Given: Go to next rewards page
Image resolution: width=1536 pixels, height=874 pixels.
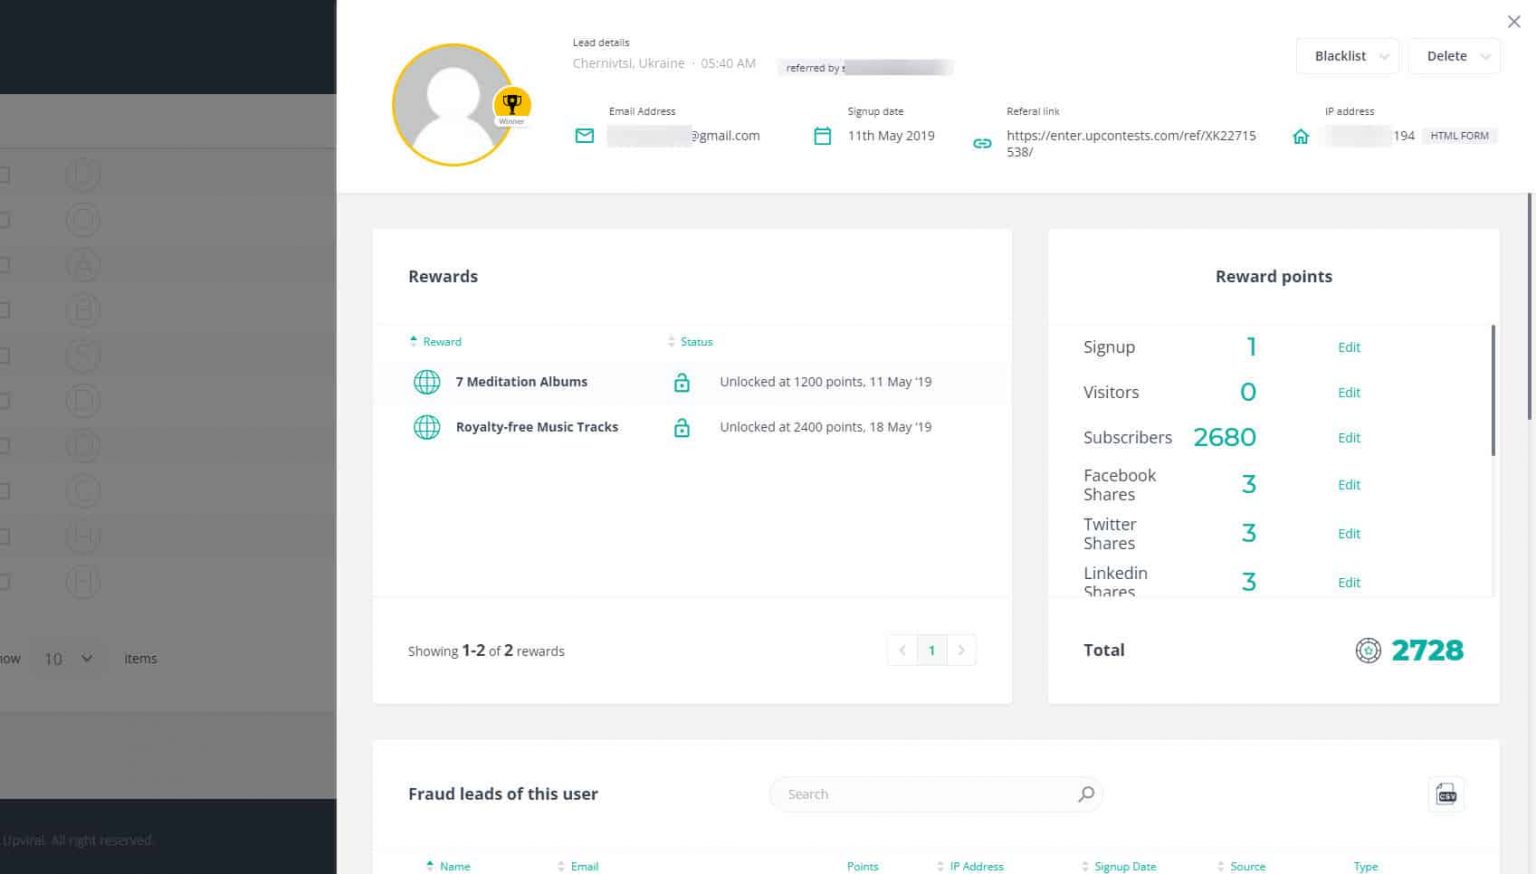Looking at the screenshot, I should click(961, 651).
